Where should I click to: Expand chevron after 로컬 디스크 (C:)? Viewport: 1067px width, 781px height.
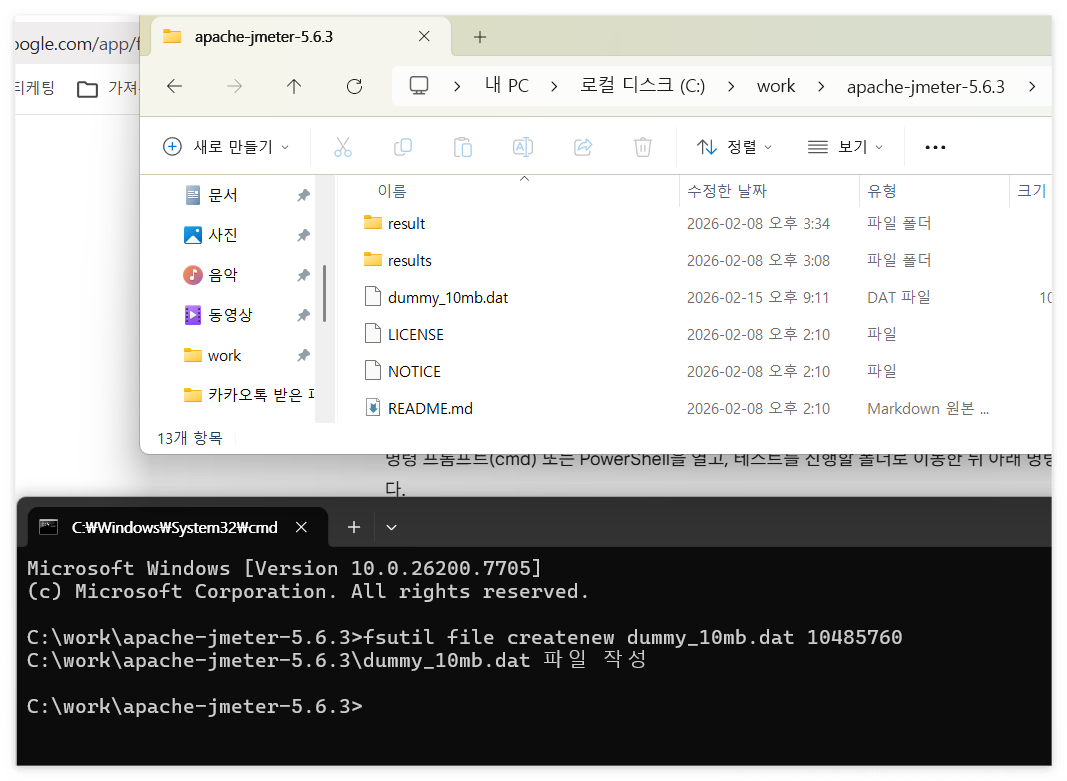click(x=731, y=86)
